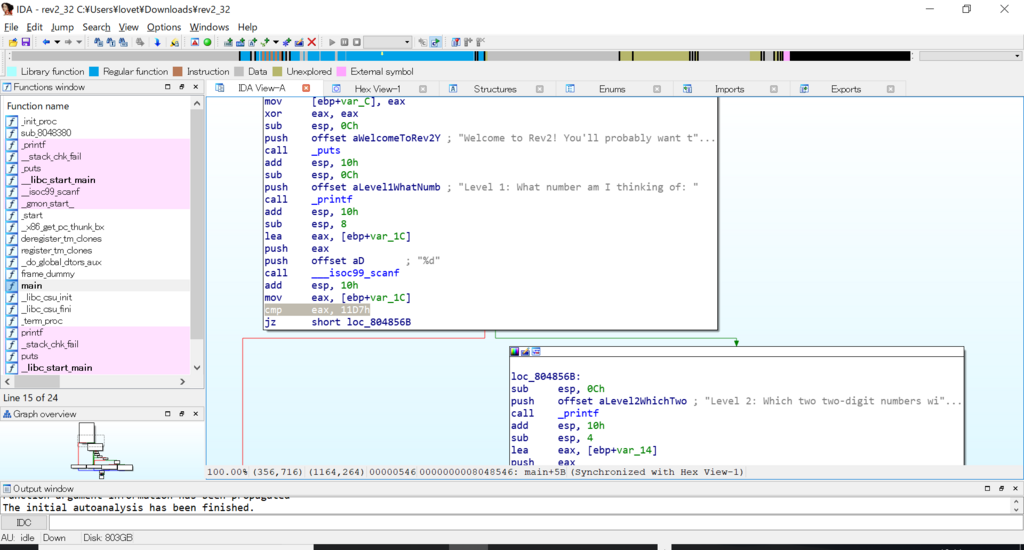Close the IDA View-A tab

(306, 88)
